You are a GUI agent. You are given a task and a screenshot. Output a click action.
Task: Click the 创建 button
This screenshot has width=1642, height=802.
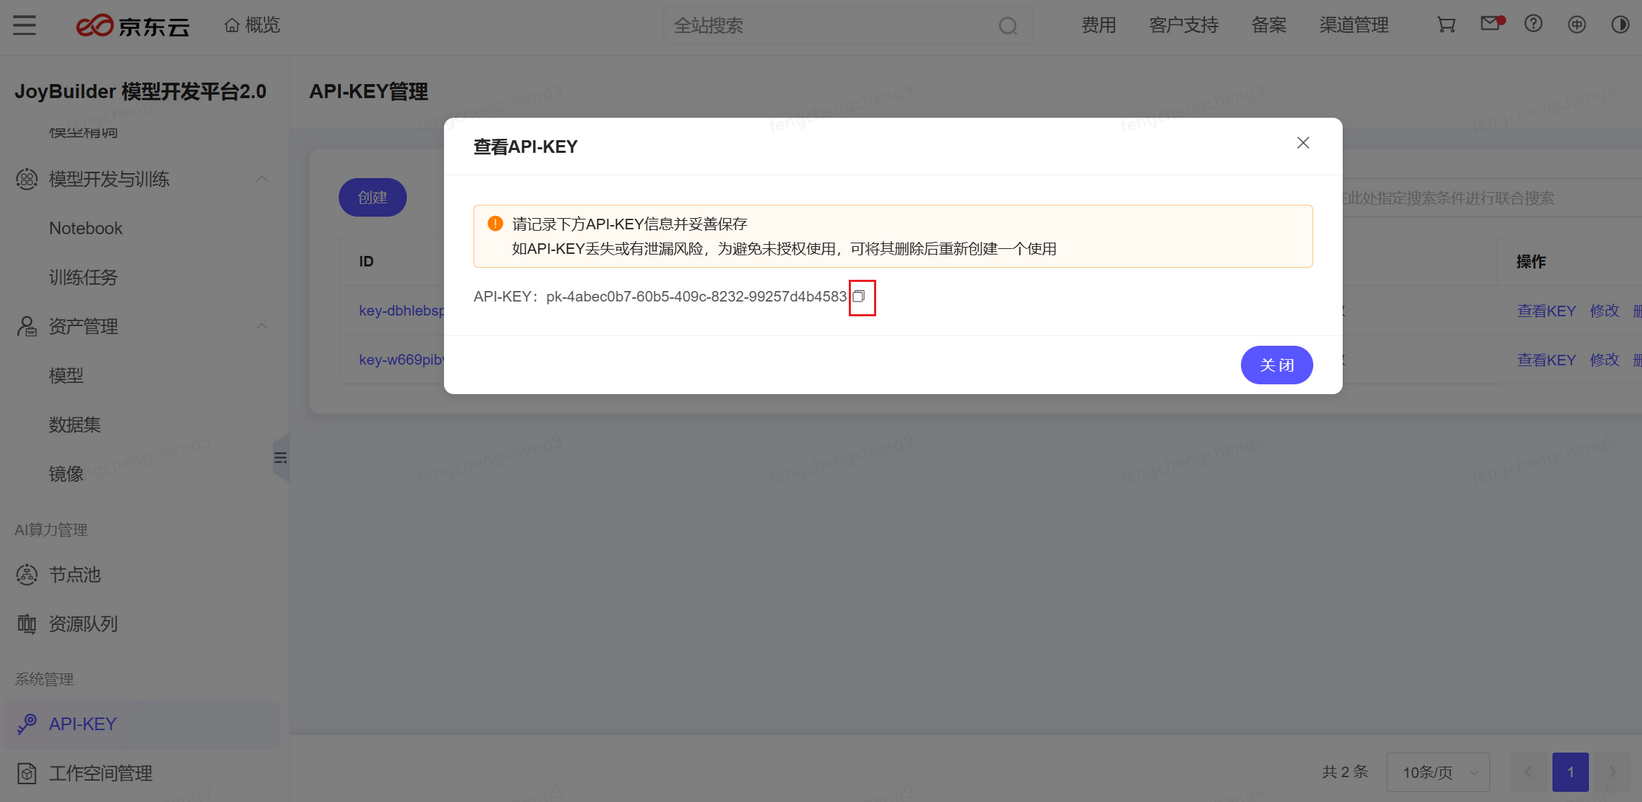point(373,197)
